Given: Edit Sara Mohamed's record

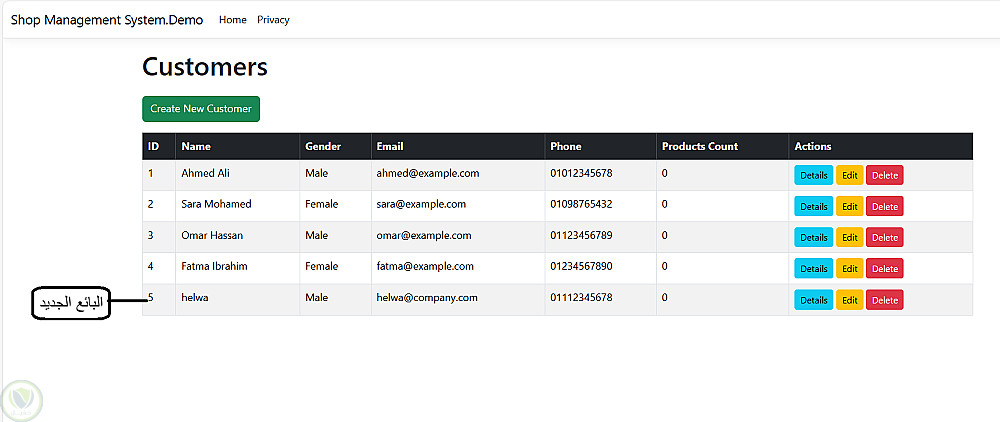Looking at the screenshot, I should (849, 206).
